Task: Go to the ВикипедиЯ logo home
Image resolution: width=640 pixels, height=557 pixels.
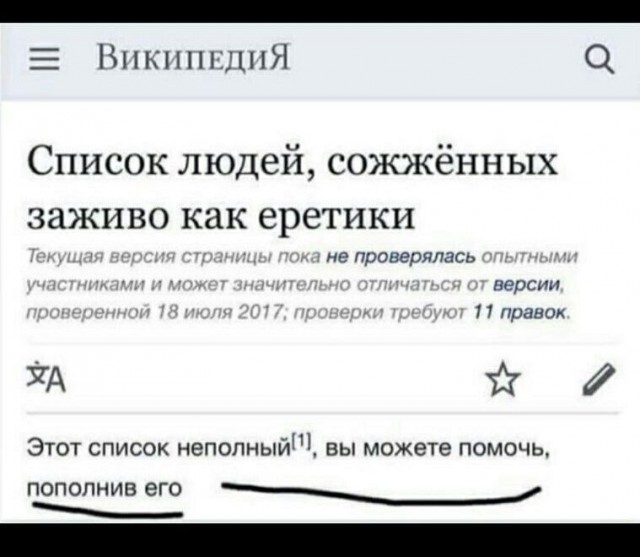Action: (x=193, y=59)
